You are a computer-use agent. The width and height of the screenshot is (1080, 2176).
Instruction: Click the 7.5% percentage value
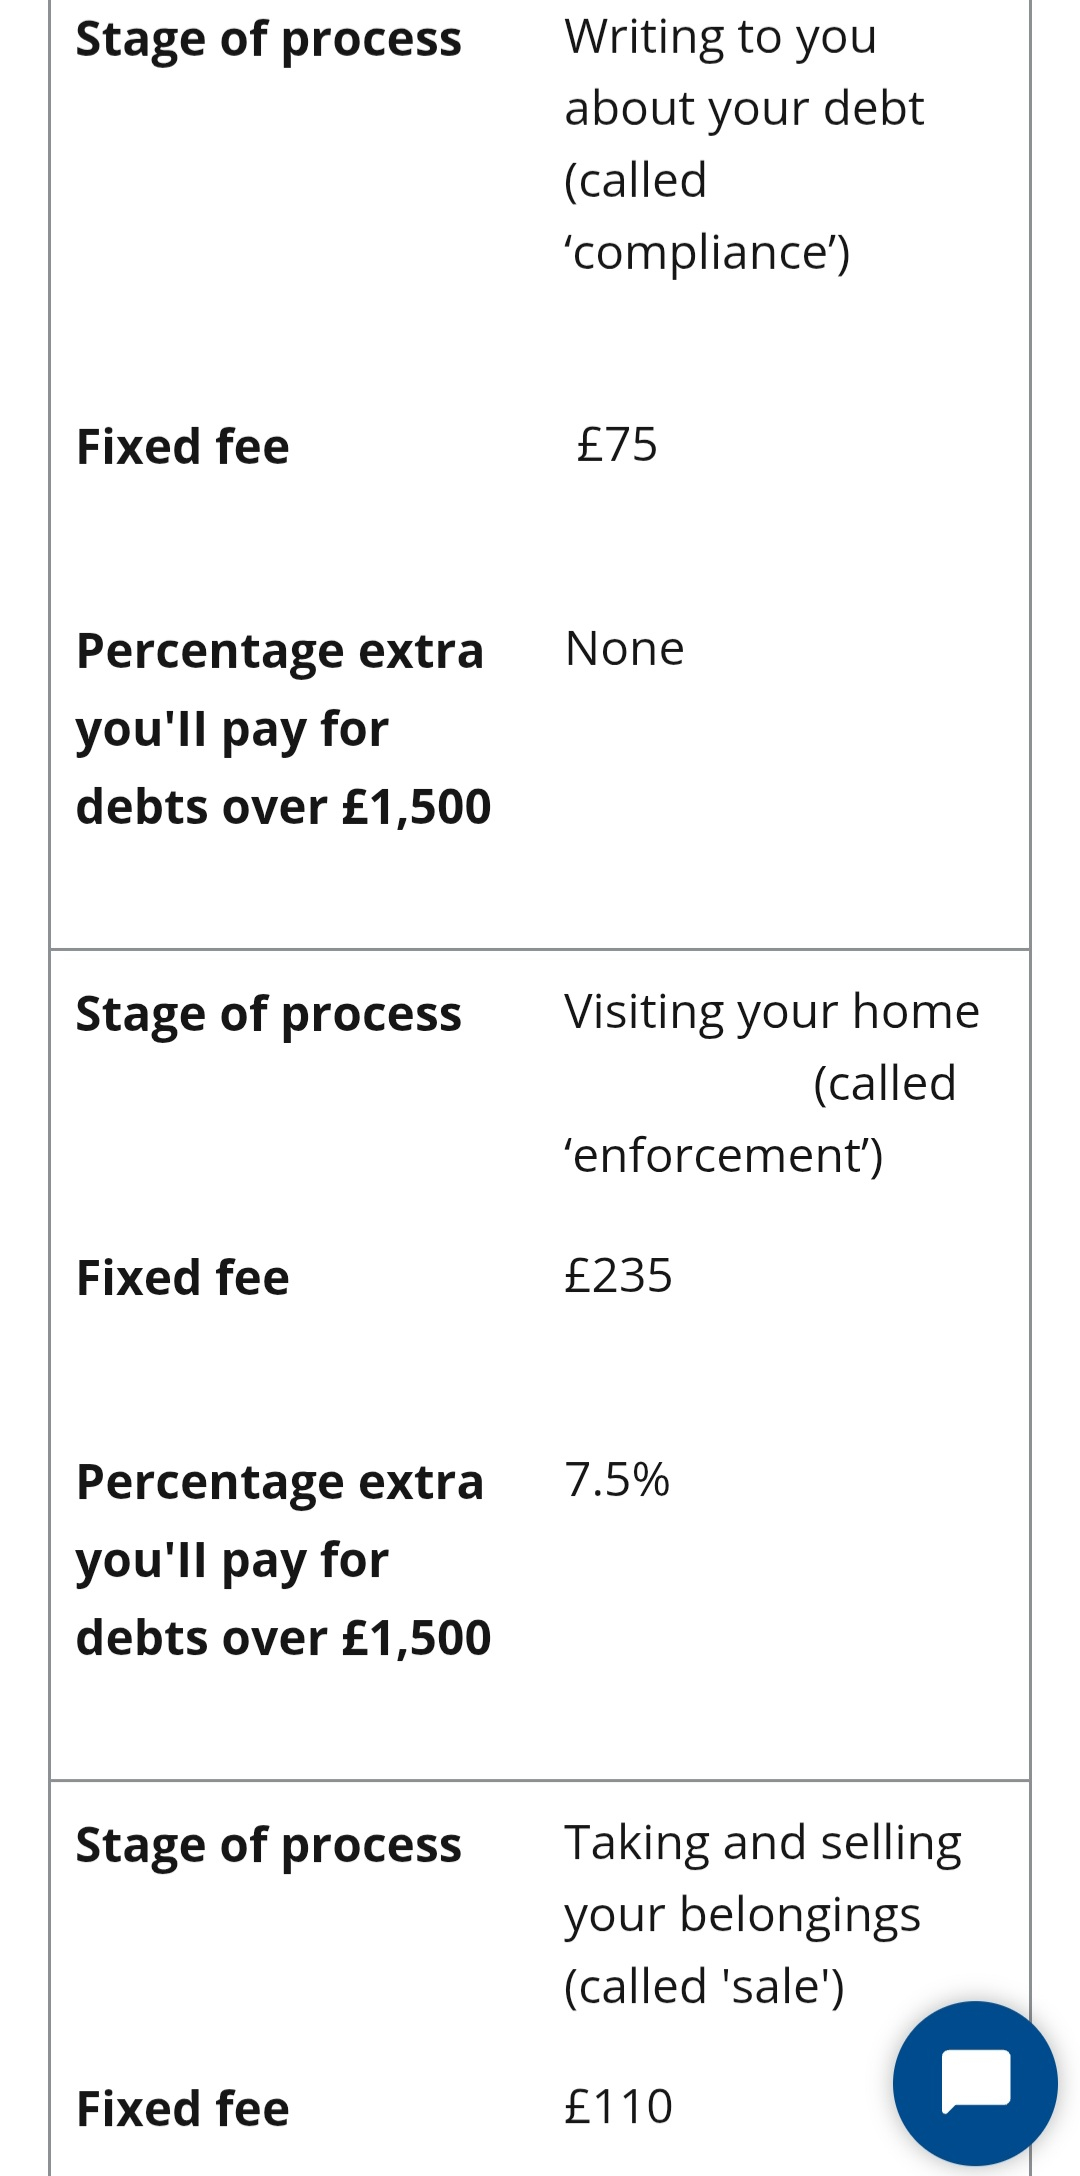pos(617,1479)
